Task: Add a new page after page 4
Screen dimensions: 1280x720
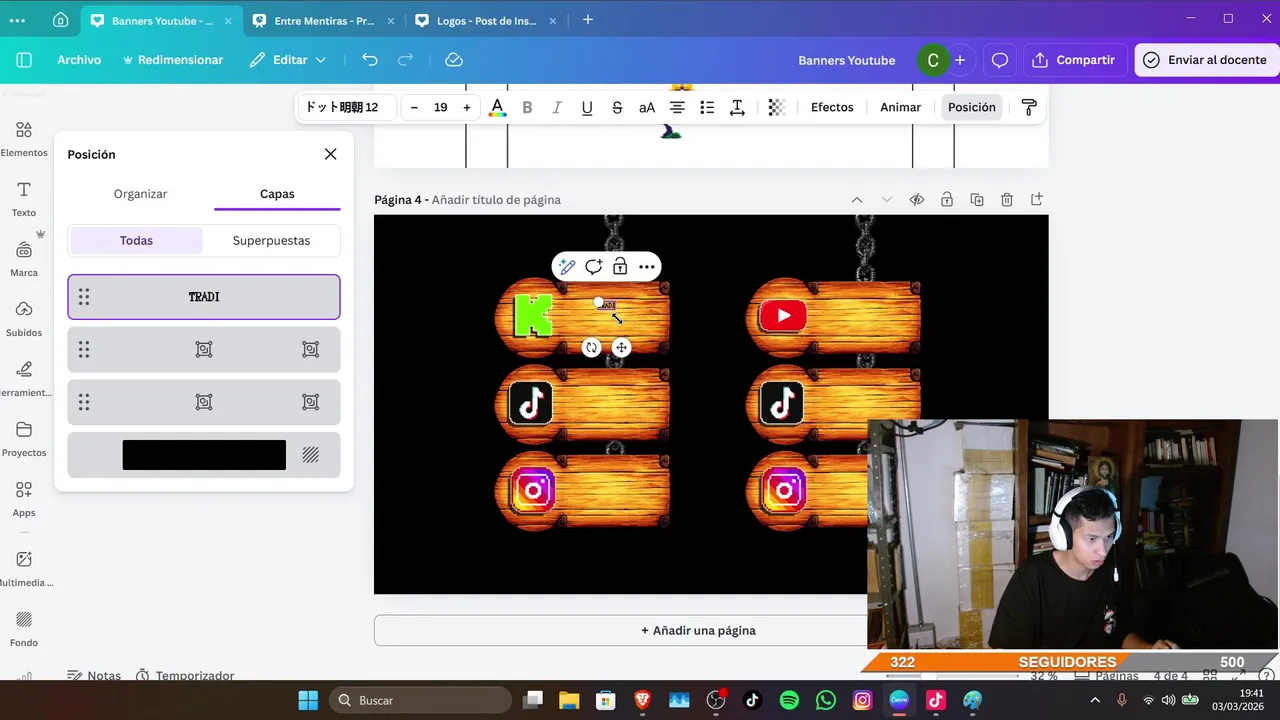Action: [1037, 200]
